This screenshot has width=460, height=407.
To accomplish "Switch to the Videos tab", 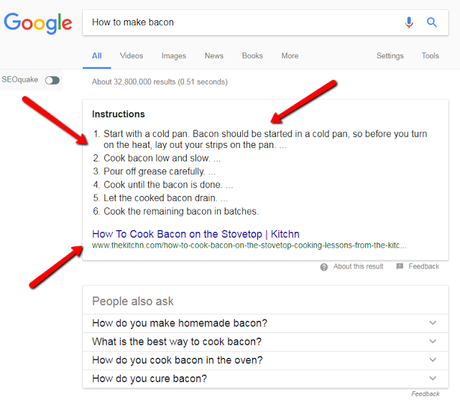I will pos(131,56).
